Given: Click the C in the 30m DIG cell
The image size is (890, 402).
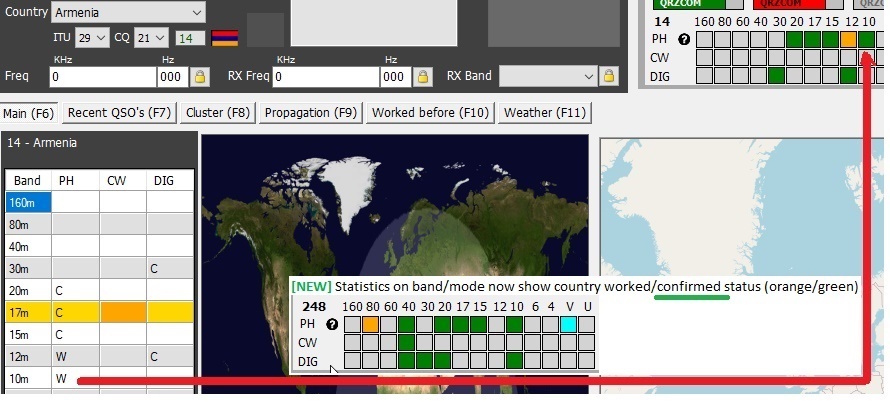Looking at the screenshot, I should click(154, 269).
